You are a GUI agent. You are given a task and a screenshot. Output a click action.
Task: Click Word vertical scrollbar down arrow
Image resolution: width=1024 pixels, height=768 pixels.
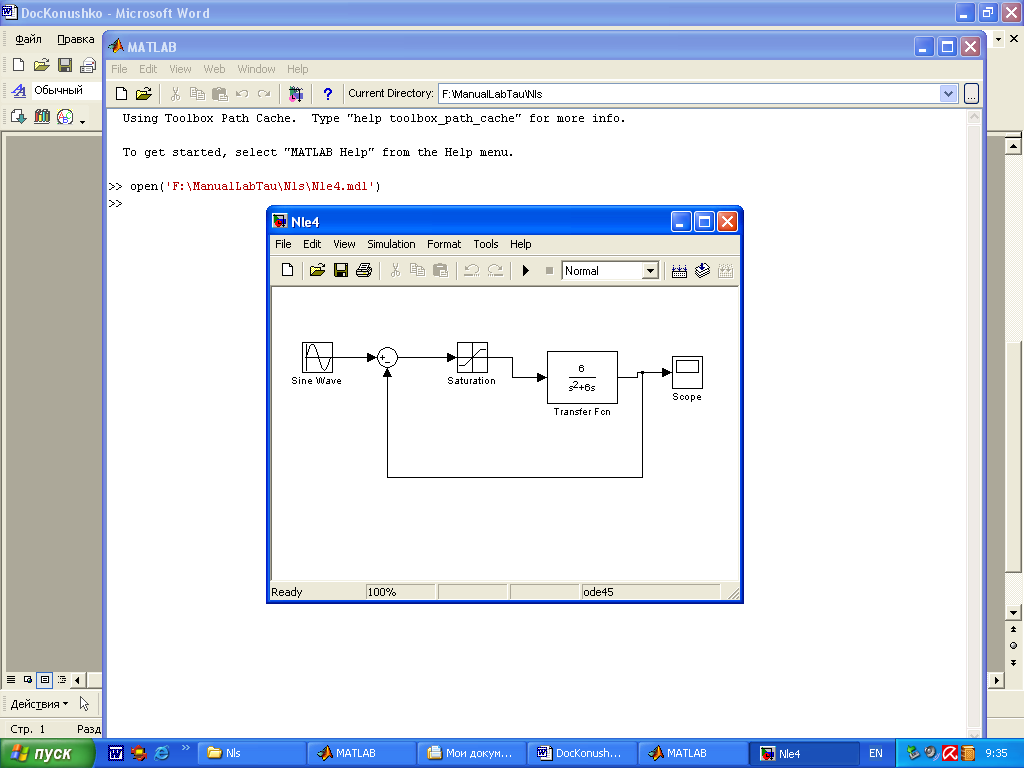(x=1013, y=612)
